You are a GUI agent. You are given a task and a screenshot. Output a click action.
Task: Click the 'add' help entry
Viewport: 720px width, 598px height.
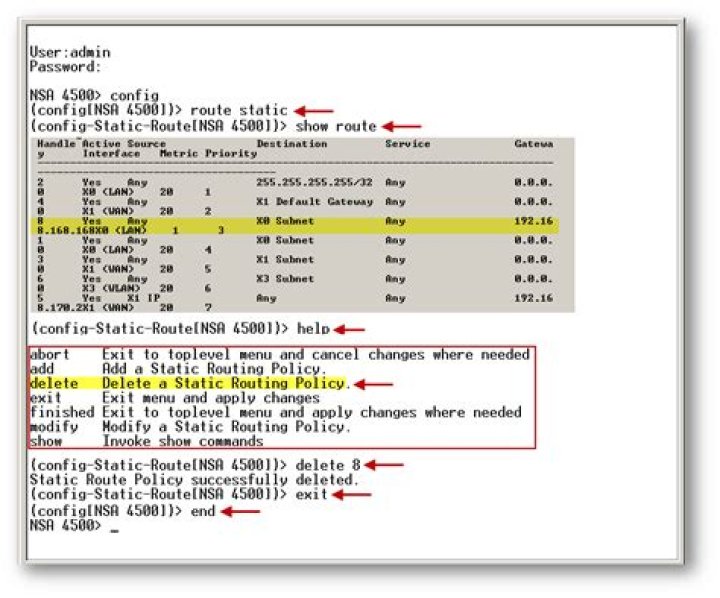click(x=42, y=369)
